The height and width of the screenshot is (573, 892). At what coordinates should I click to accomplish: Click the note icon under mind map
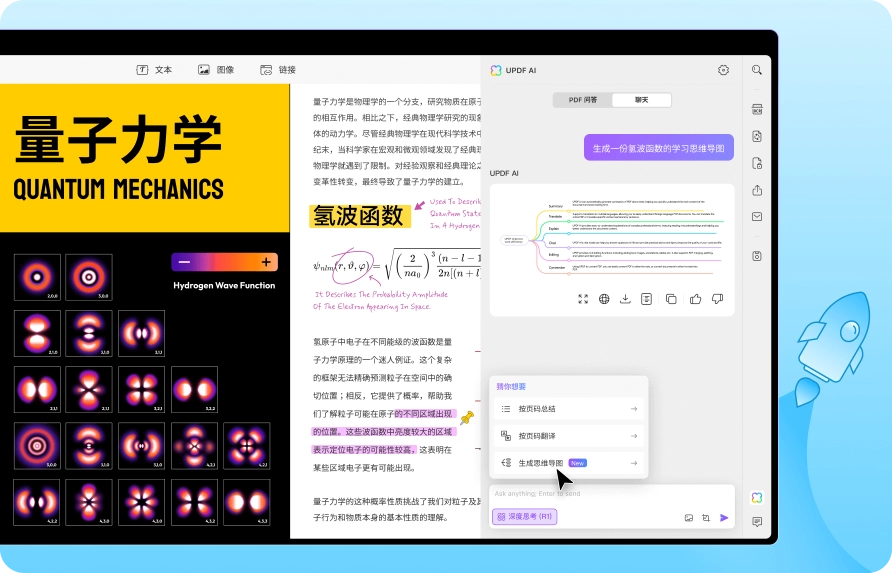point(646,299)
